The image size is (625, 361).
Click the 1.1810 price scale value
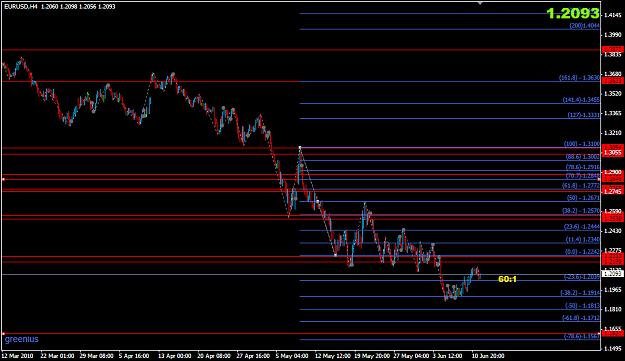(613, 310)
